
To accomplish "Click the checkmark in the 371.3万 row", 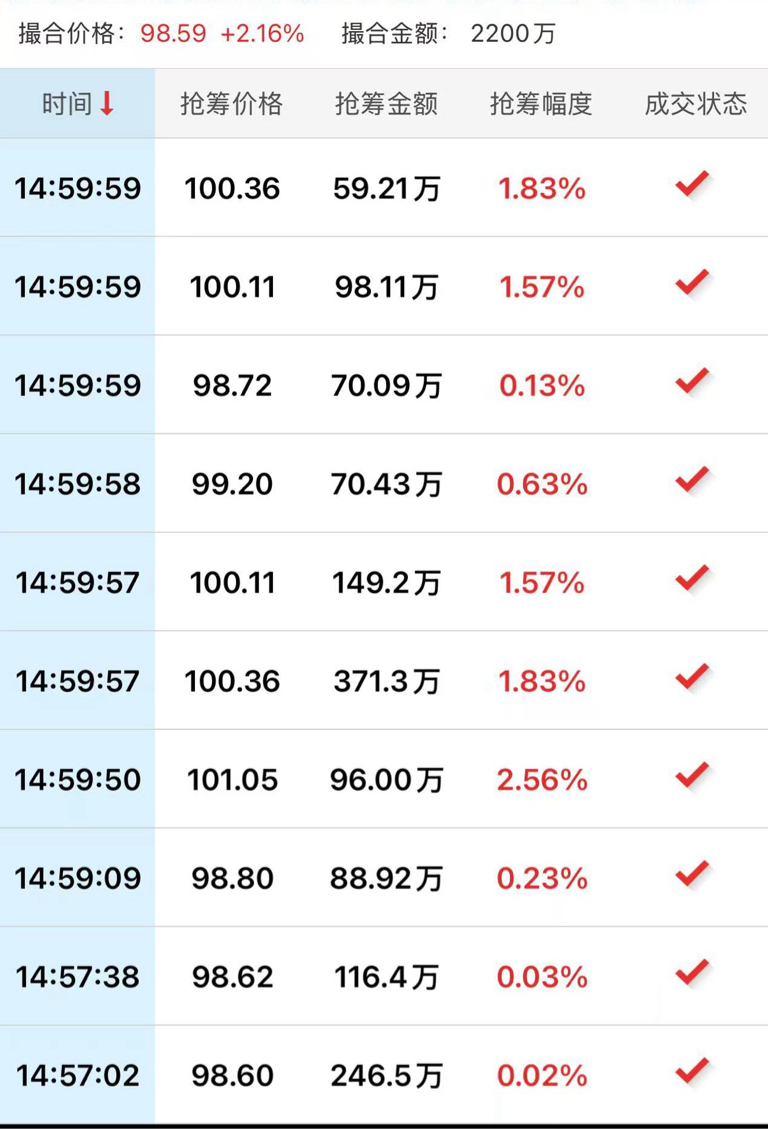I will click(692, 678).
